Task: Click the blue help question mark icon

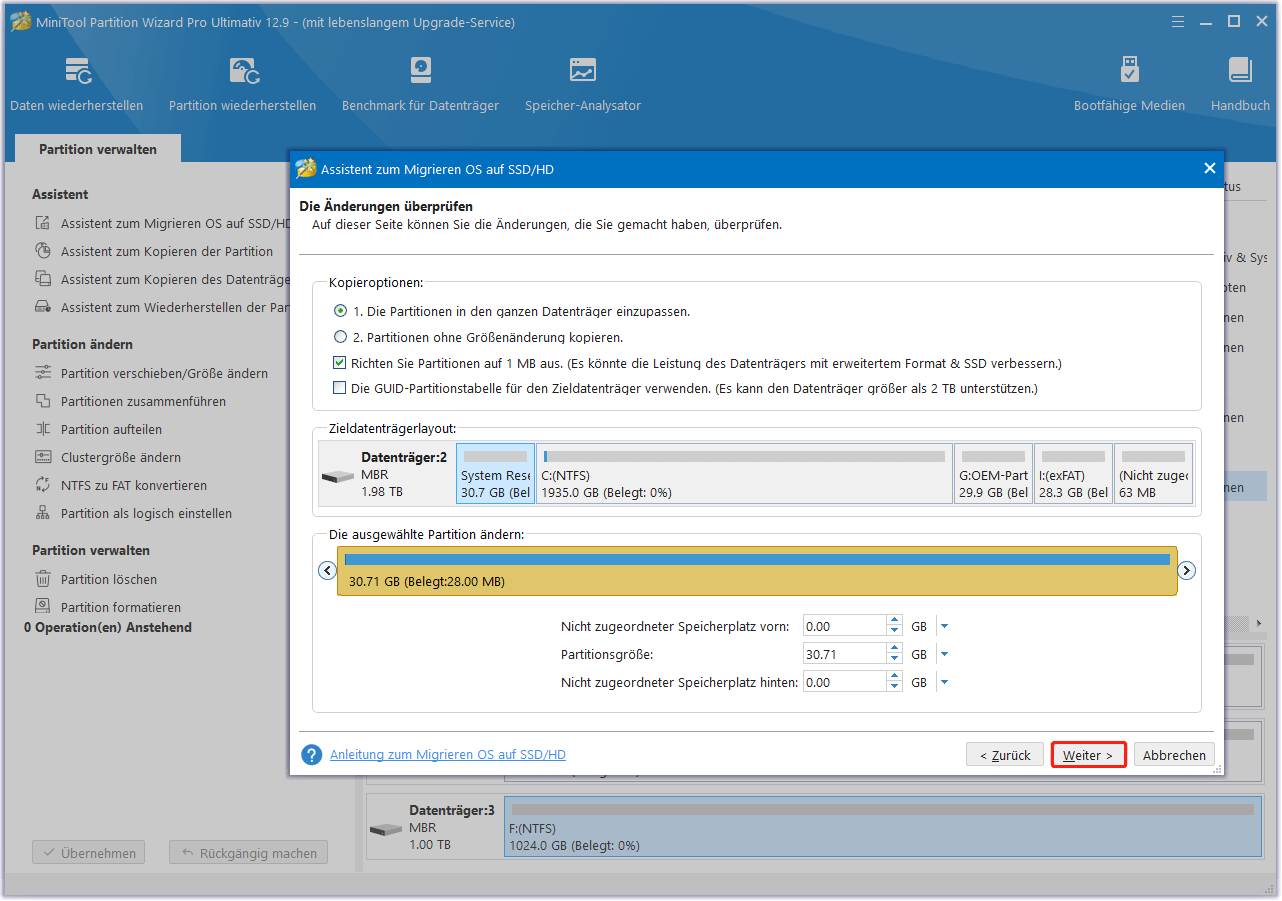Action: 312,755
